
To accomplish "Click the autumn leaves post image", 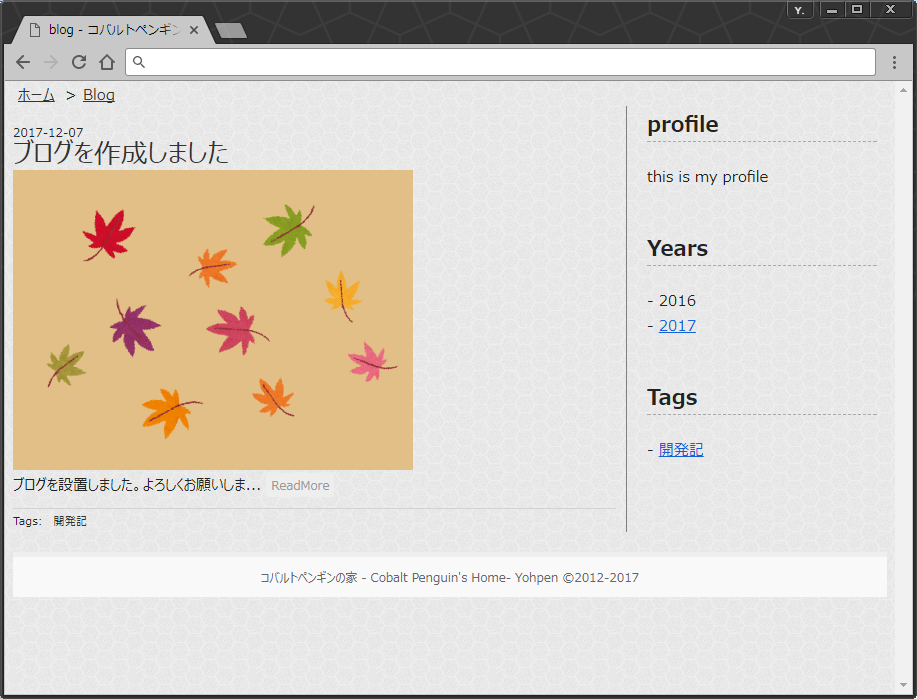I will 213,320.
